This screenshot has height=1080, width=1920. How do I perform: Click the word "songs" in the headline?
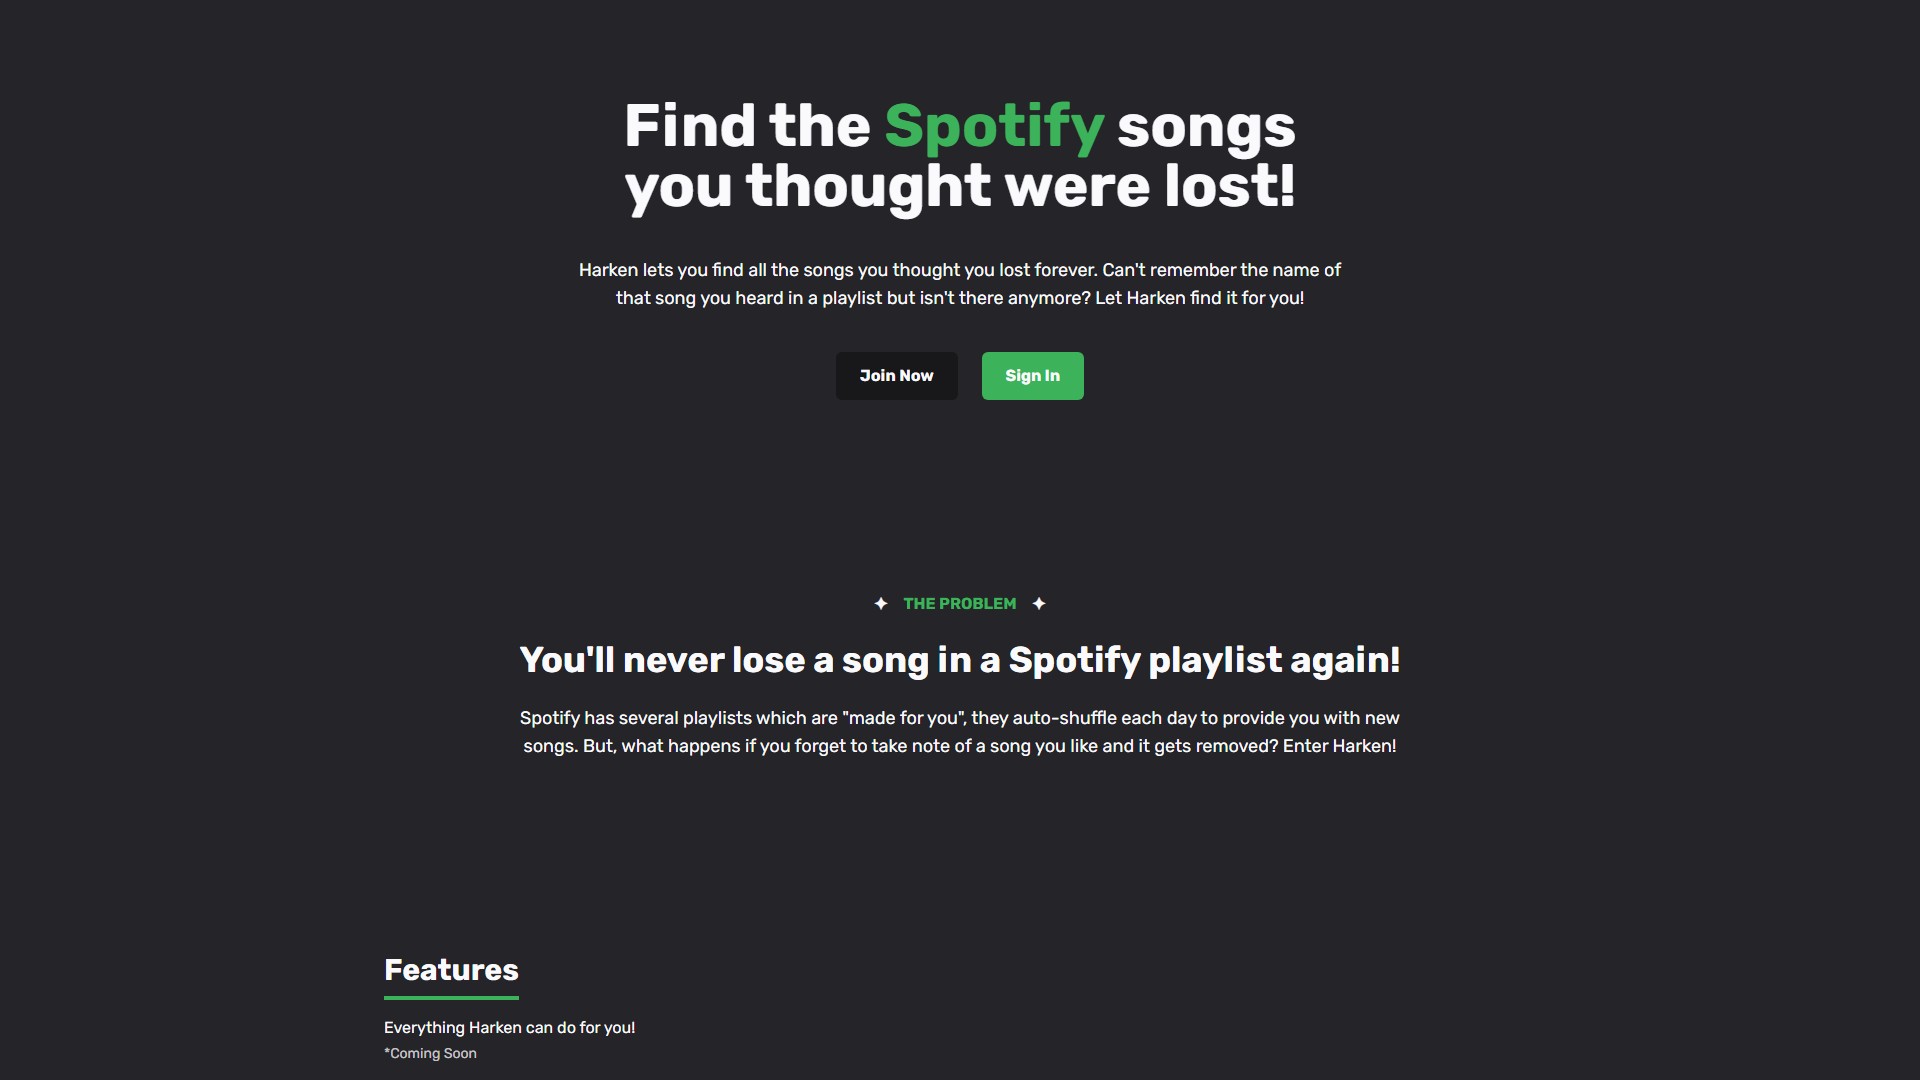pos(1206,127)
